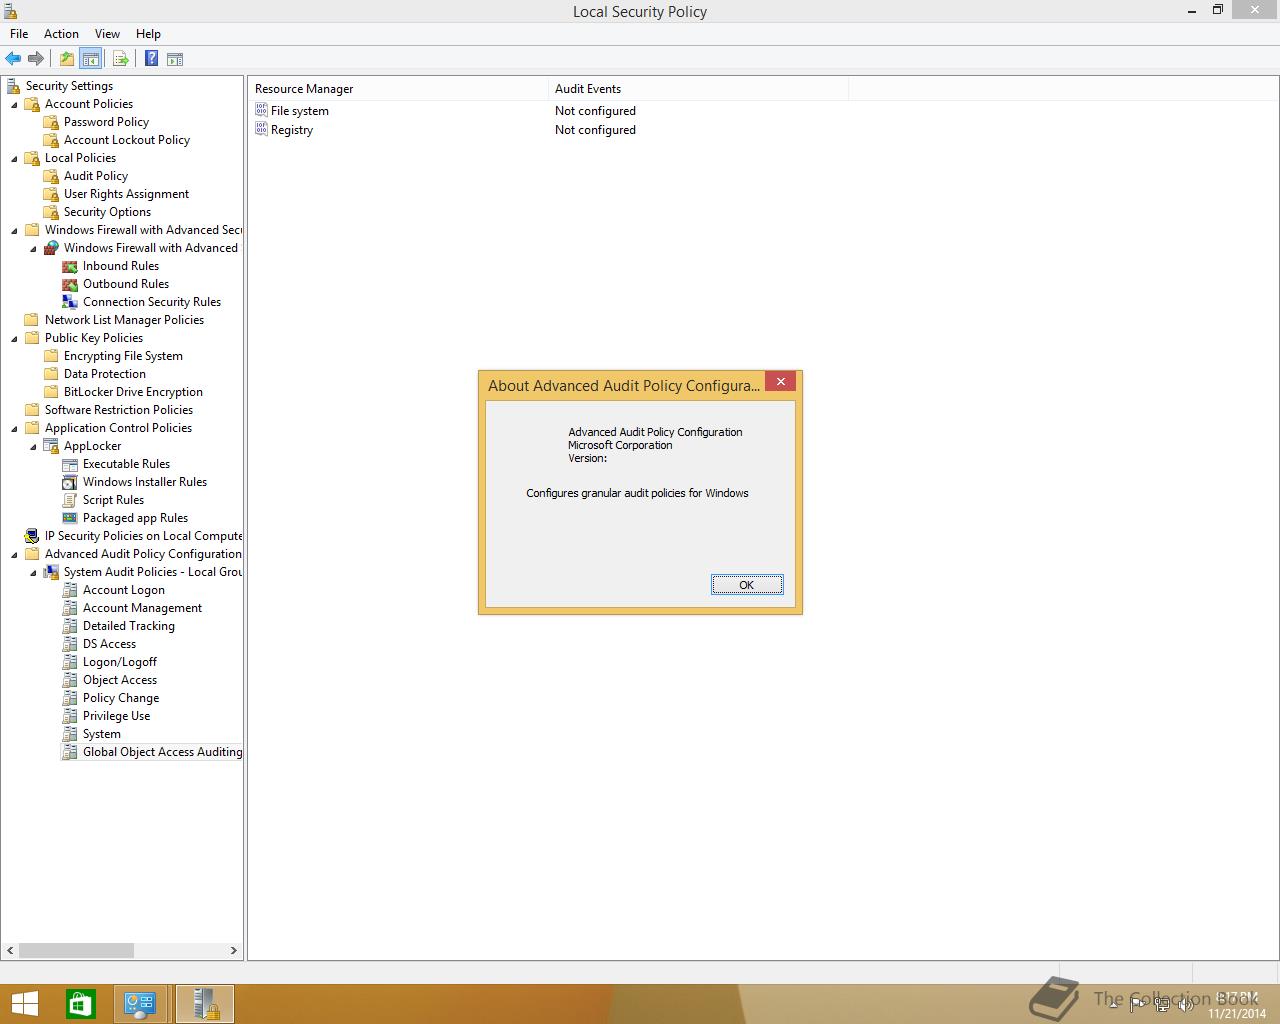
Task: Click the Outbound Rules firewall icon
Action: coord(70,284)
